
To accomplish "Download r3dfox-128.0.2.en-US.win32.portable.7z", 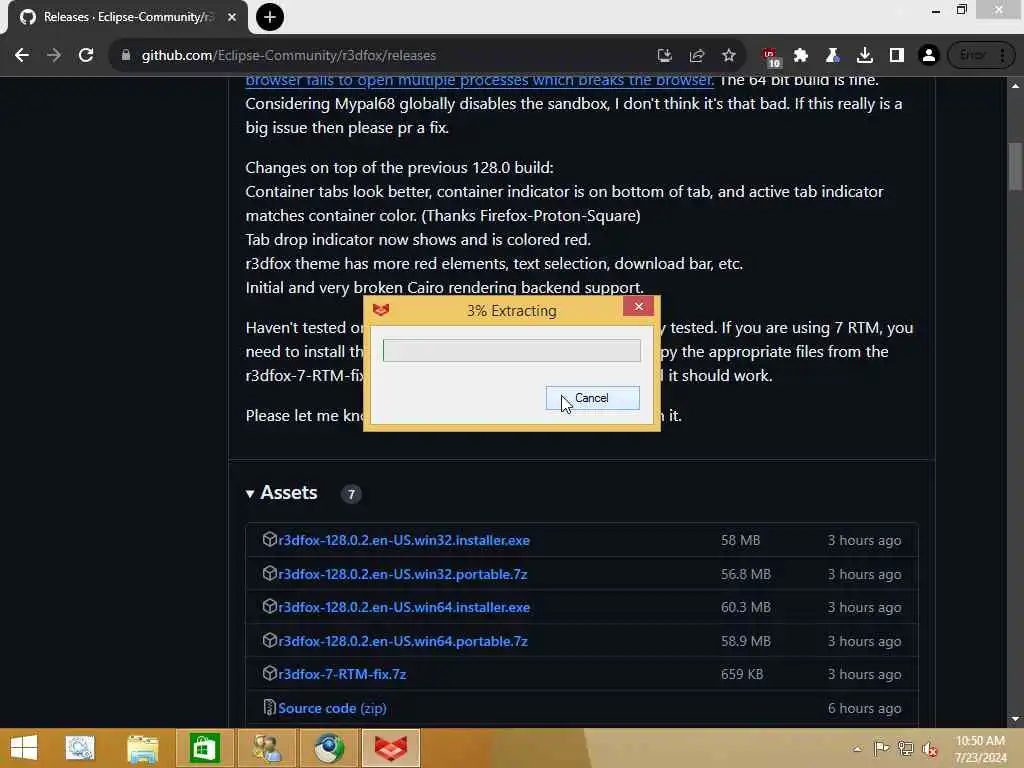I will point(402,575).
